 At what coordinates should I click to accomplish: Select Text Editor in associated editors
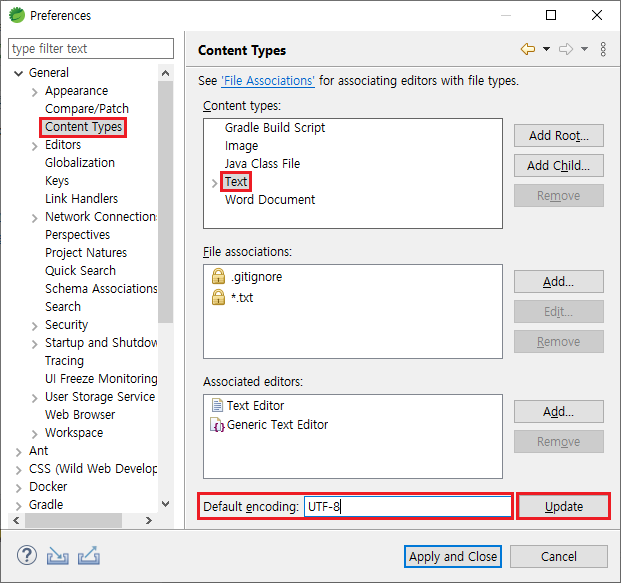pos(255,406)
